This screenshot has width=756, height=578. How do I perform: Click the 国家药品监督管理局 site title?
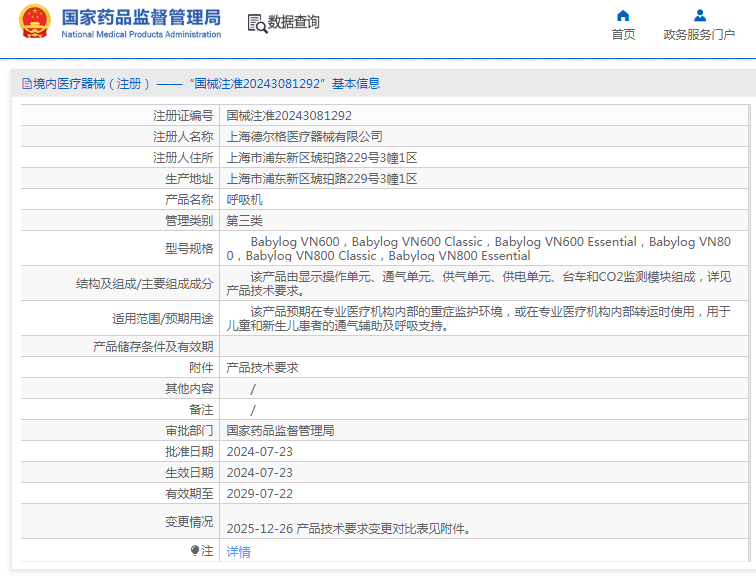(141, 16)
